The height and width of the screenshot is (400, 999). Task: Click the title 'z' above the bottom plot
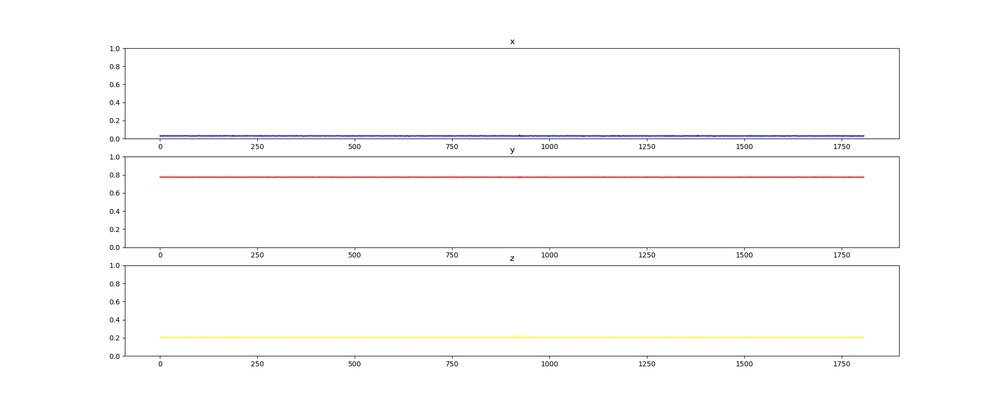click(x=512, y=259)
